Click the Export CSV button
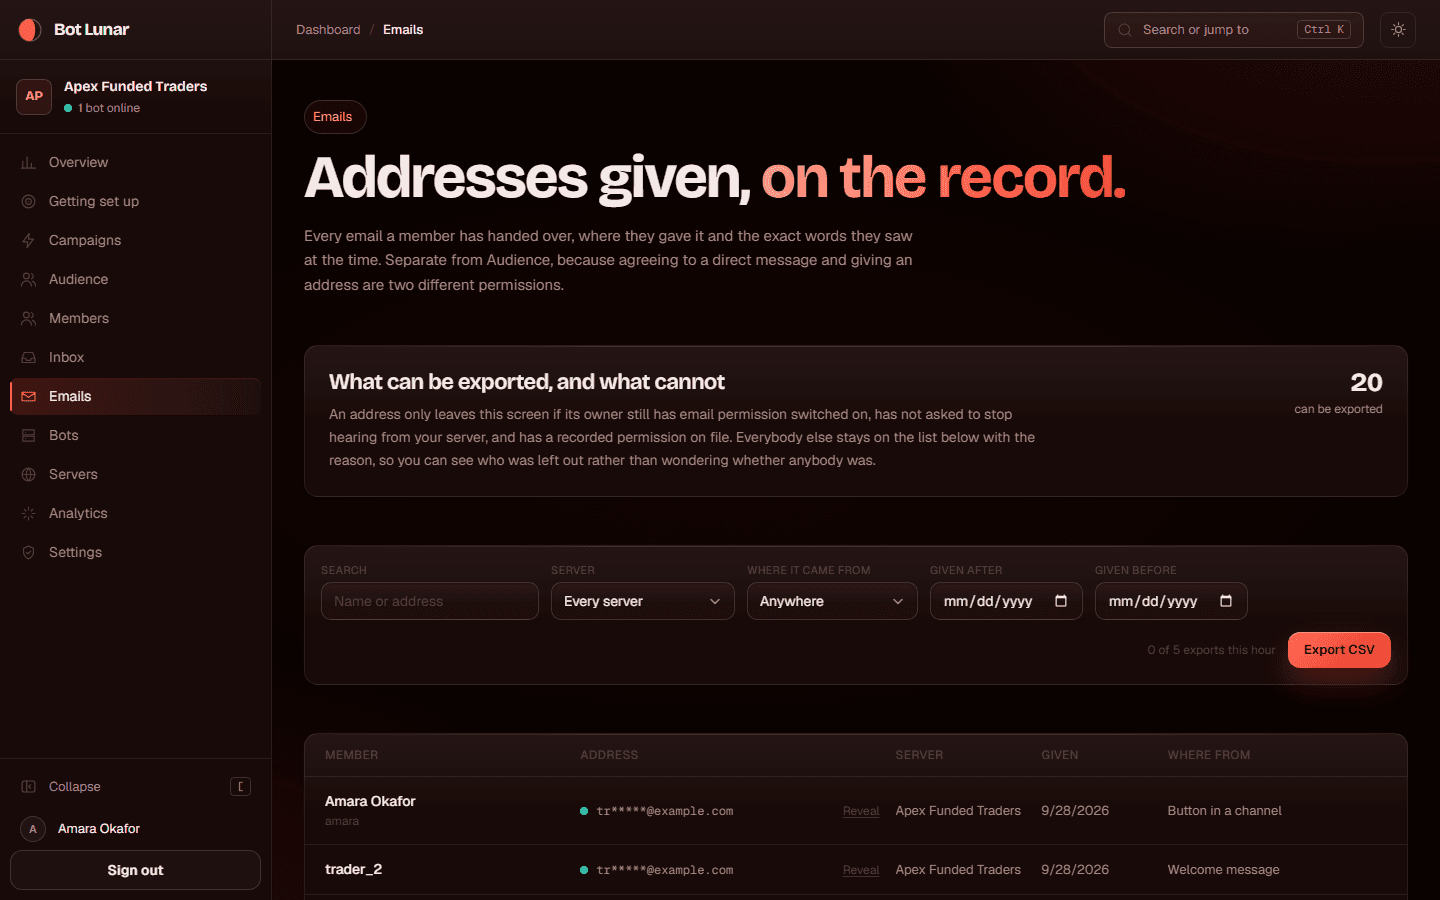 pyautogui.click(x=1339, y=650)
